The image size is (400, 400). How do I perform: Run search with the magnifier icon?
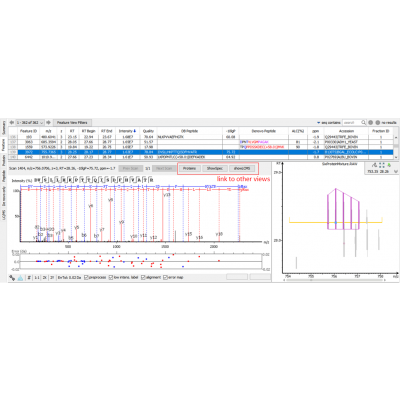[363, 123]
